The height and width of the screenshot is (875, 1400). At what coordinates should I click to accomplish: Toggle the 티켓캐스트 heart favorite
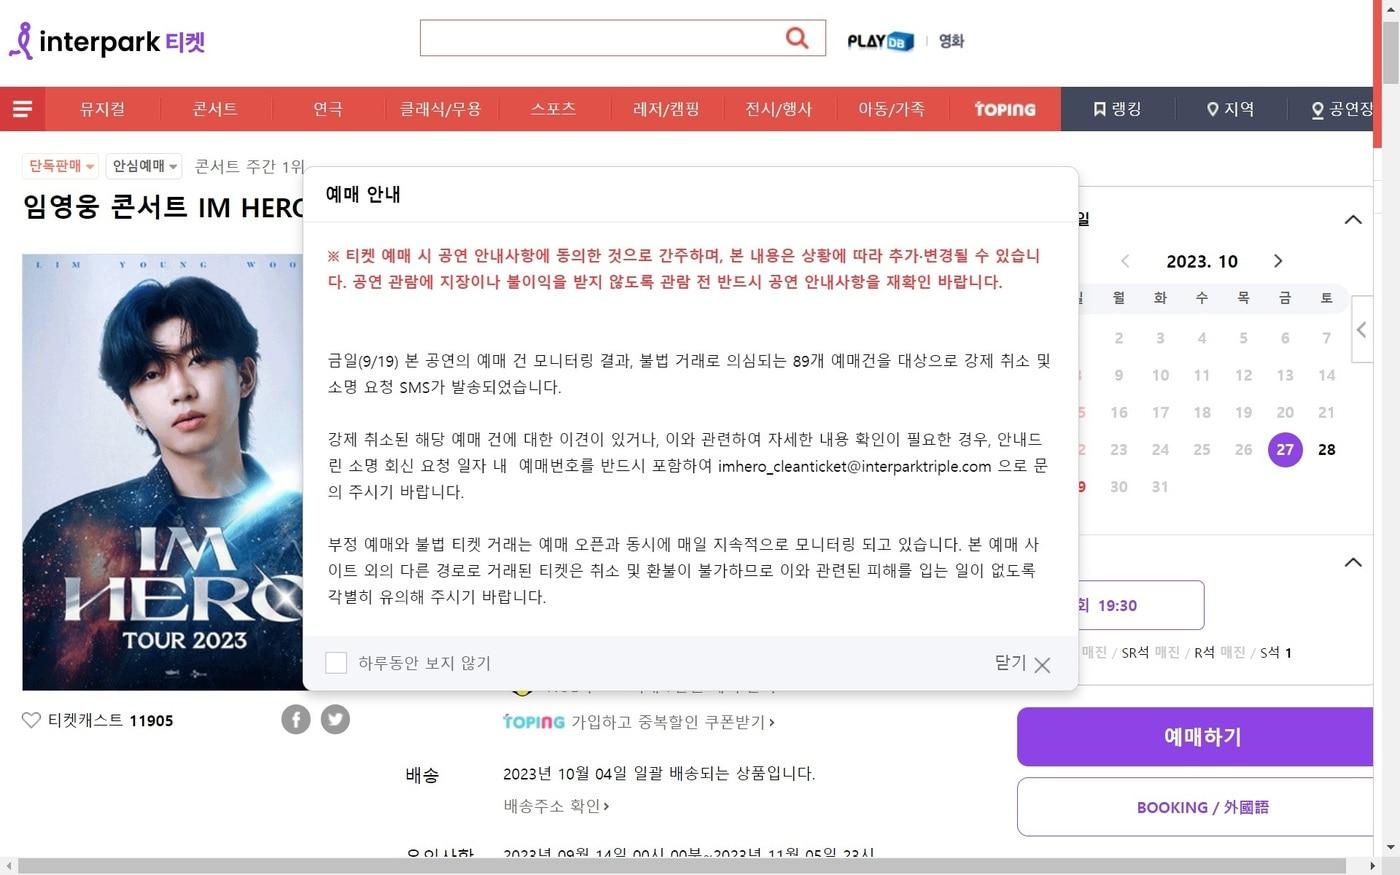tap(31, 720)
